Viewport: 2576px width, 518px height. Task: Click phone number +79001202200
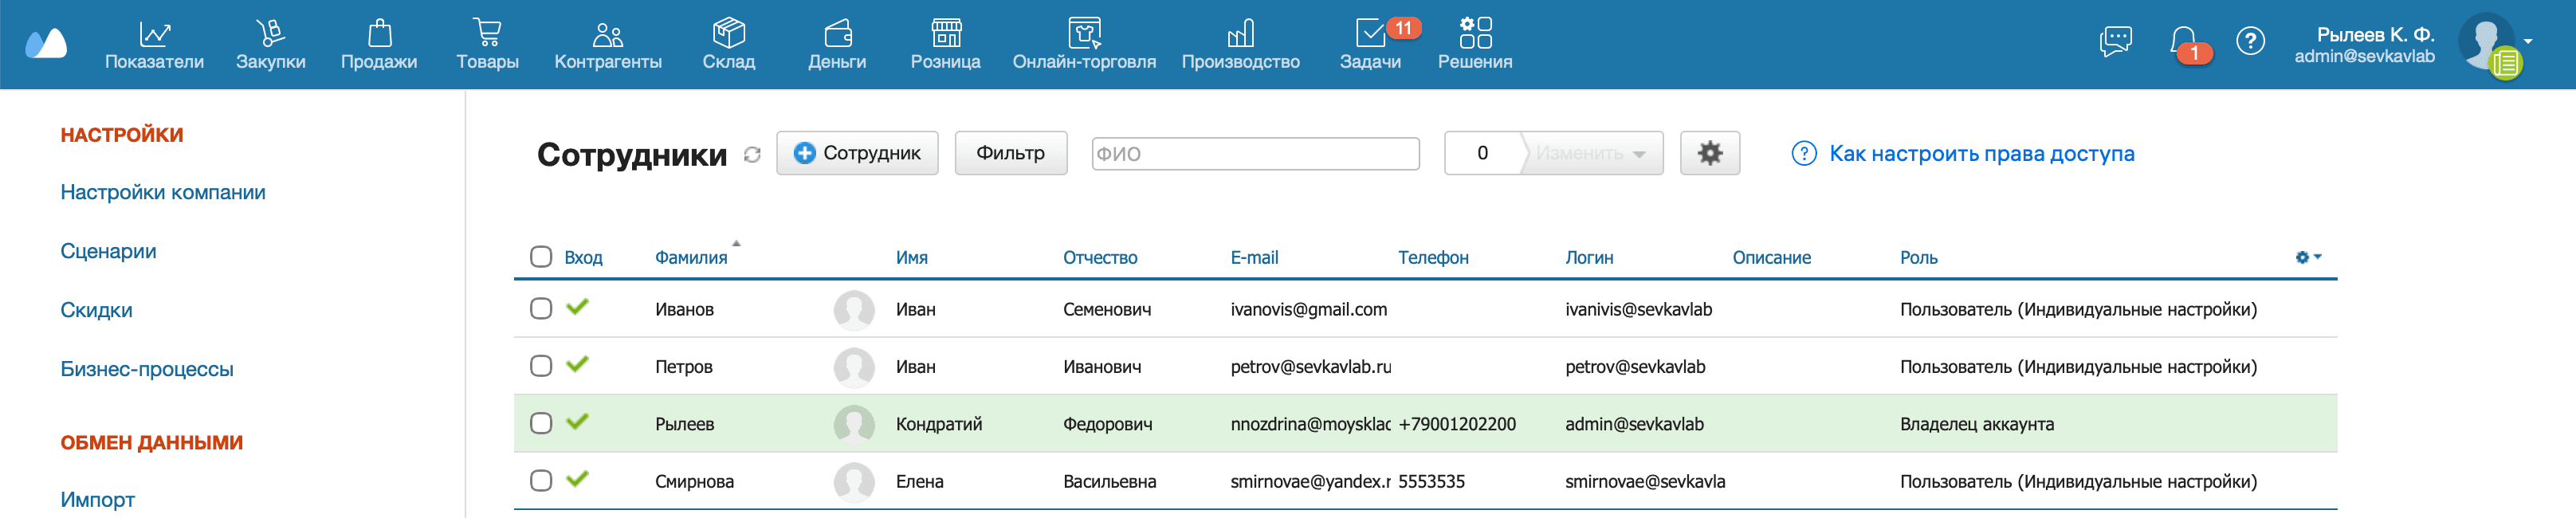1457,424
